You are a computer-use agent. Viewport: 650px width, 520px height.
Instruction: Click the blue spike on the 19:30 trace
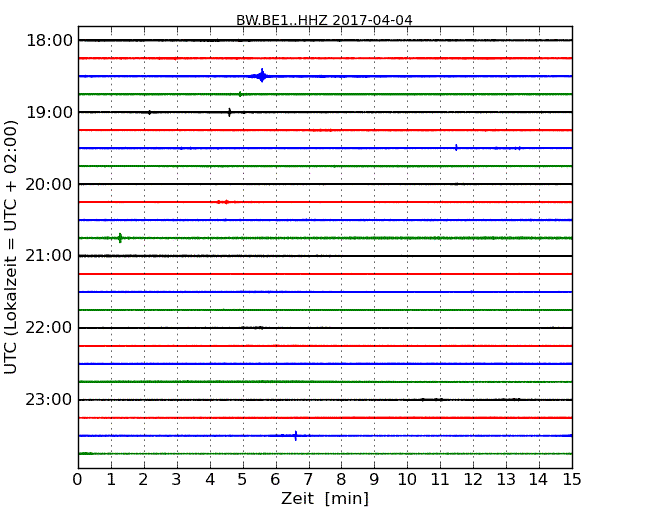point(456,148)
